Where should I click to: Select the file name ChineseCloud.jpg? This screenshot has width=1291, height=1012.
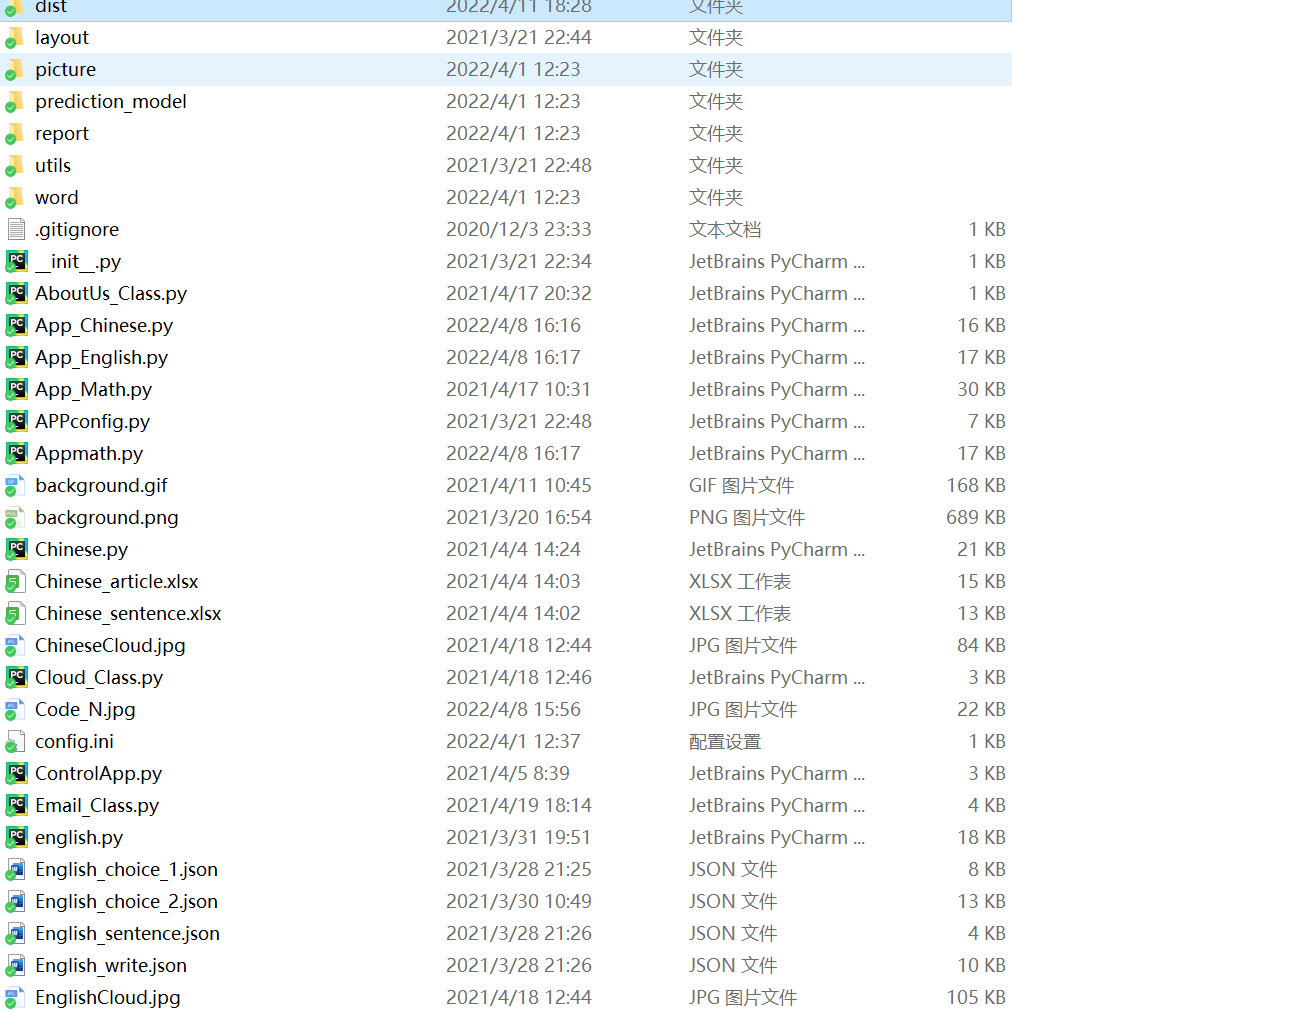coord(111,646)
